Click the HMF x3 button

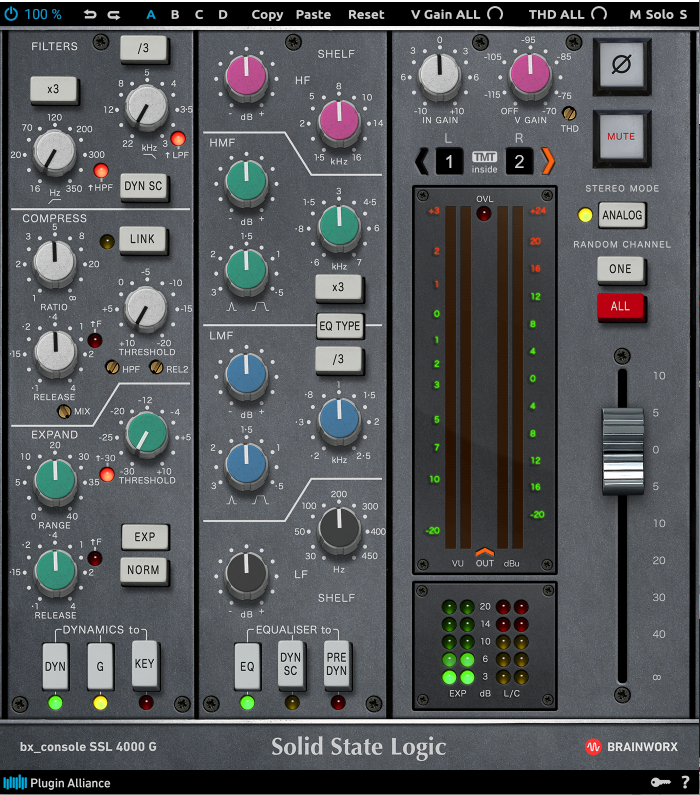pos(338,287)
